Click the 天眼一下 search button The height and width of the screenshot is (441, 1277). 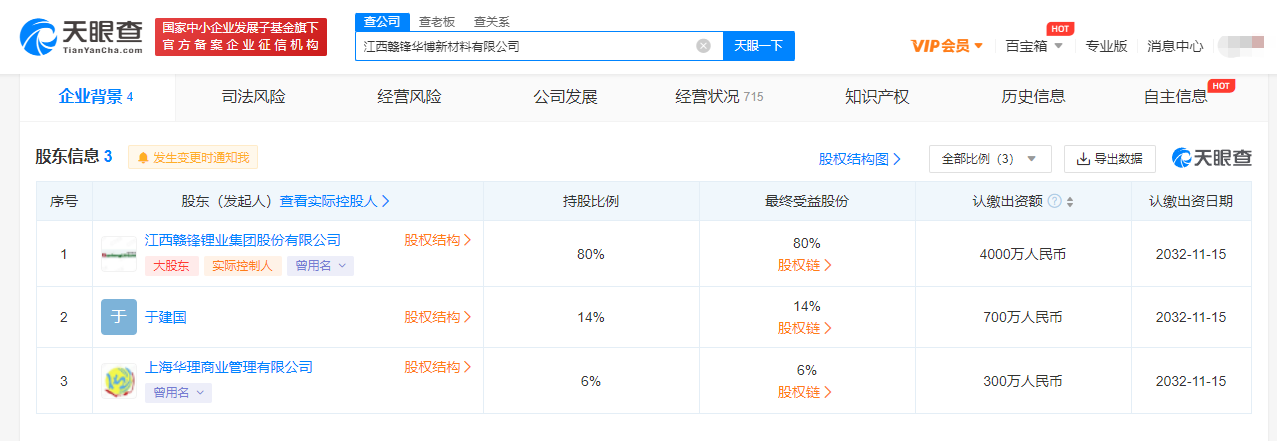click(758, 46)
